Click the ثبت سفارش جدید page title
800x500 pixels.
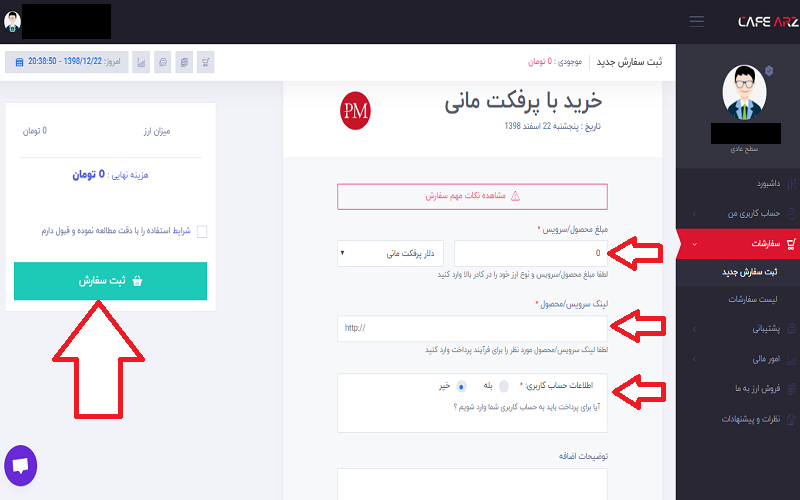point(630,62)
